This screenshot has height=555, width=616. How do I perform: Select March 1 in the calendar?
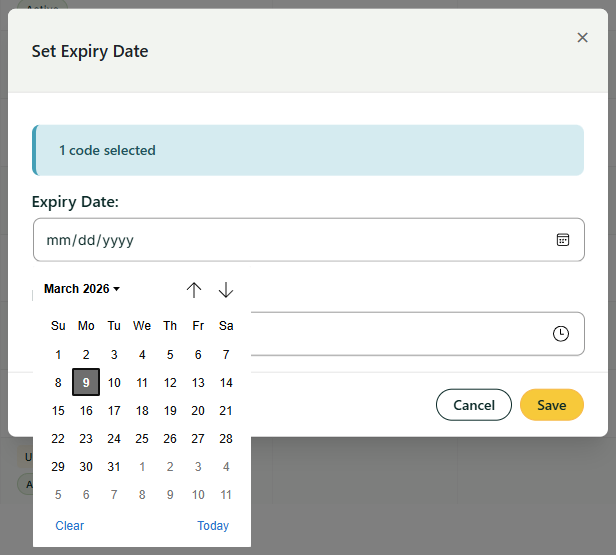pyautogui.click(x=58, y=355)
